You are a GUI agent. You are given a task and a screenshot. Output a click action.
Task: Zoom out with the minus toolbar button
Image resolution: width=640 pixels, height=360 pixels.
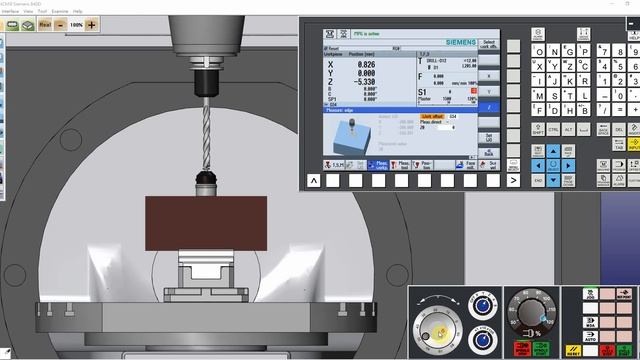pyautogui.click(x=60, y=25)
